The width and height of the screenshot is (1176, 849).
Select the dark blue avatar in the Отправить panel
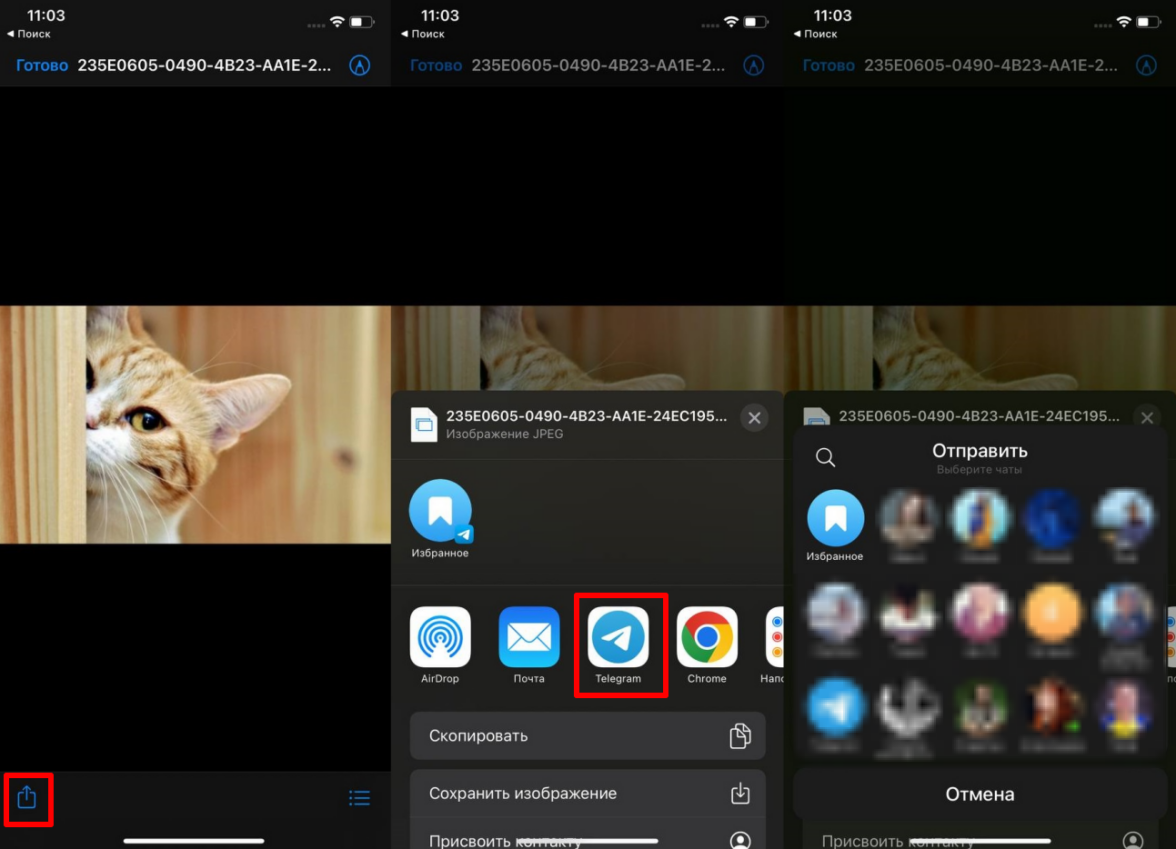coord(1052,518)
